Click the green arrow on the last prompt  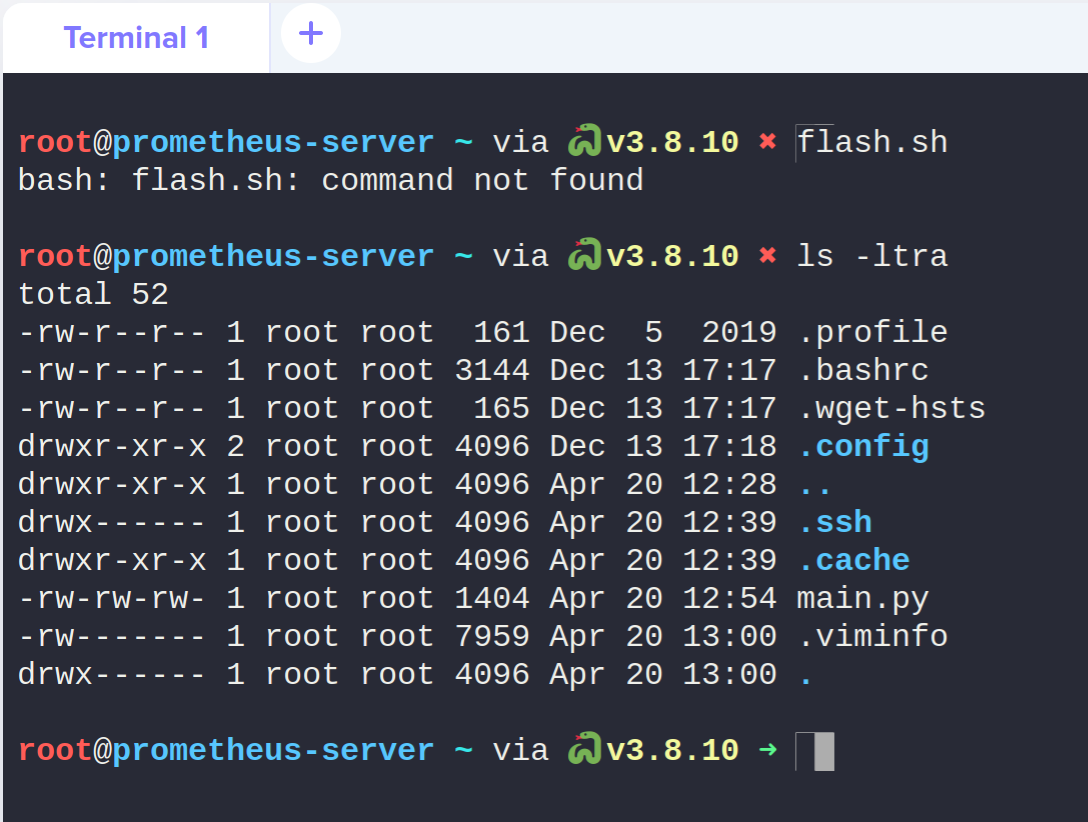click(x=767, y=750)
